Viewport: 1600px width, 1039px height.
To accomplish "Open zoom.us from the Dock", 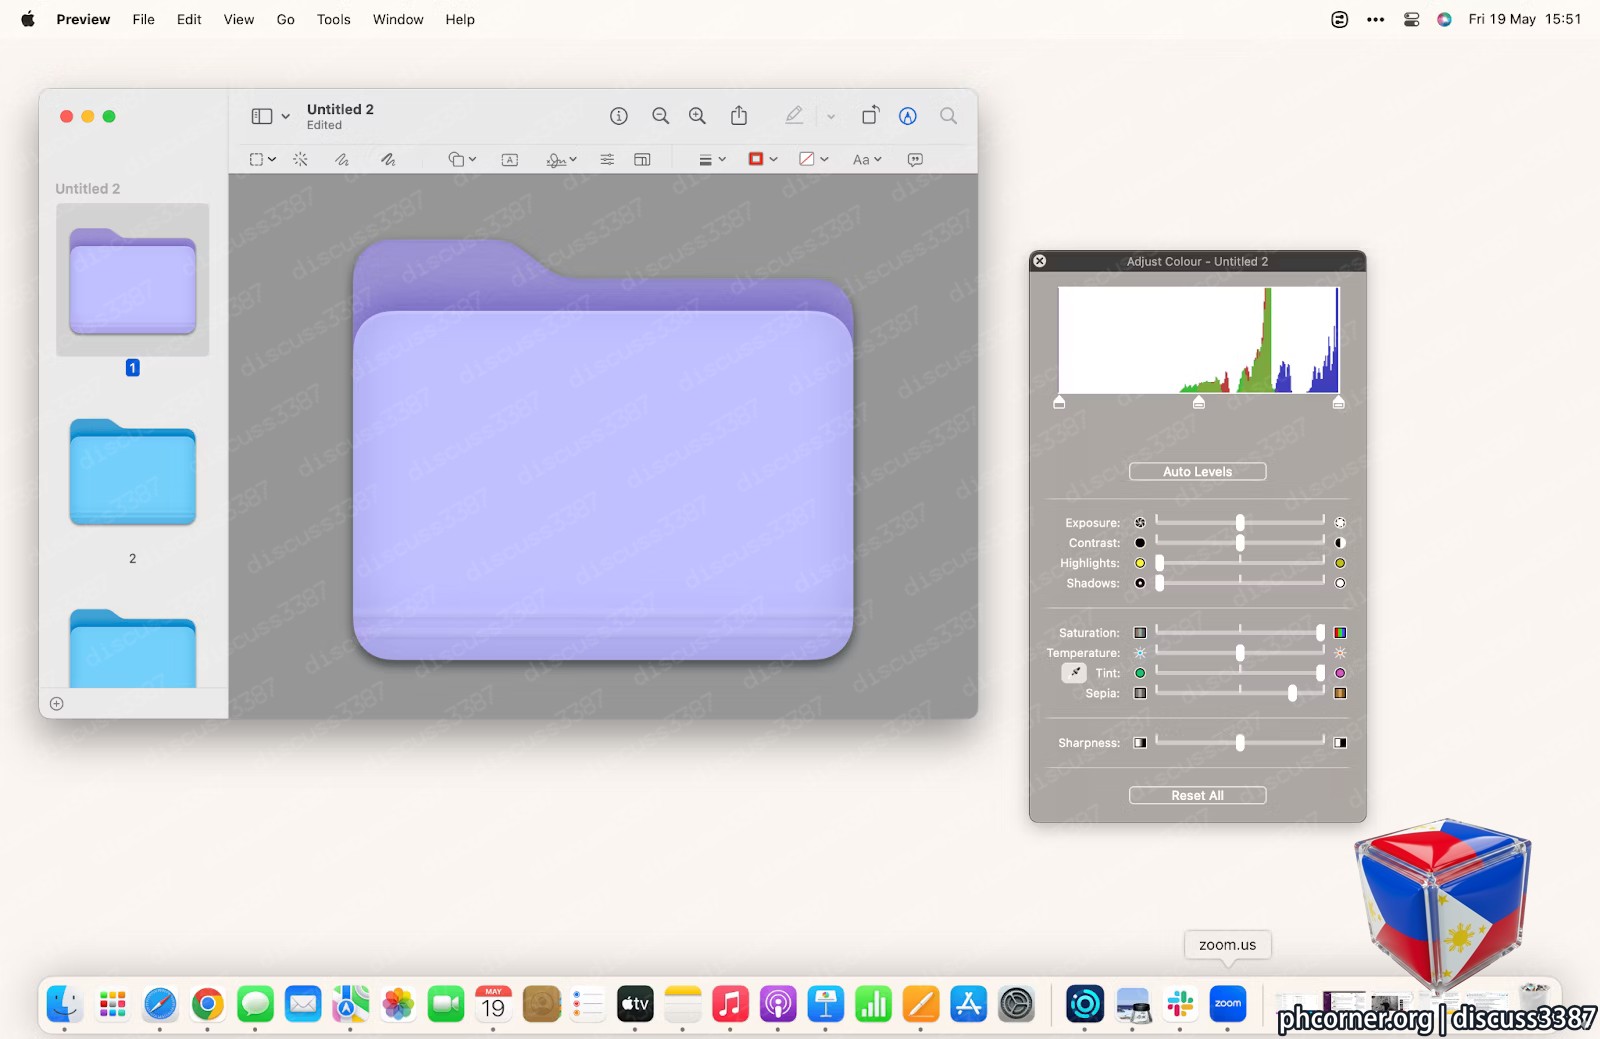I will click(x=1228, y=1003).
